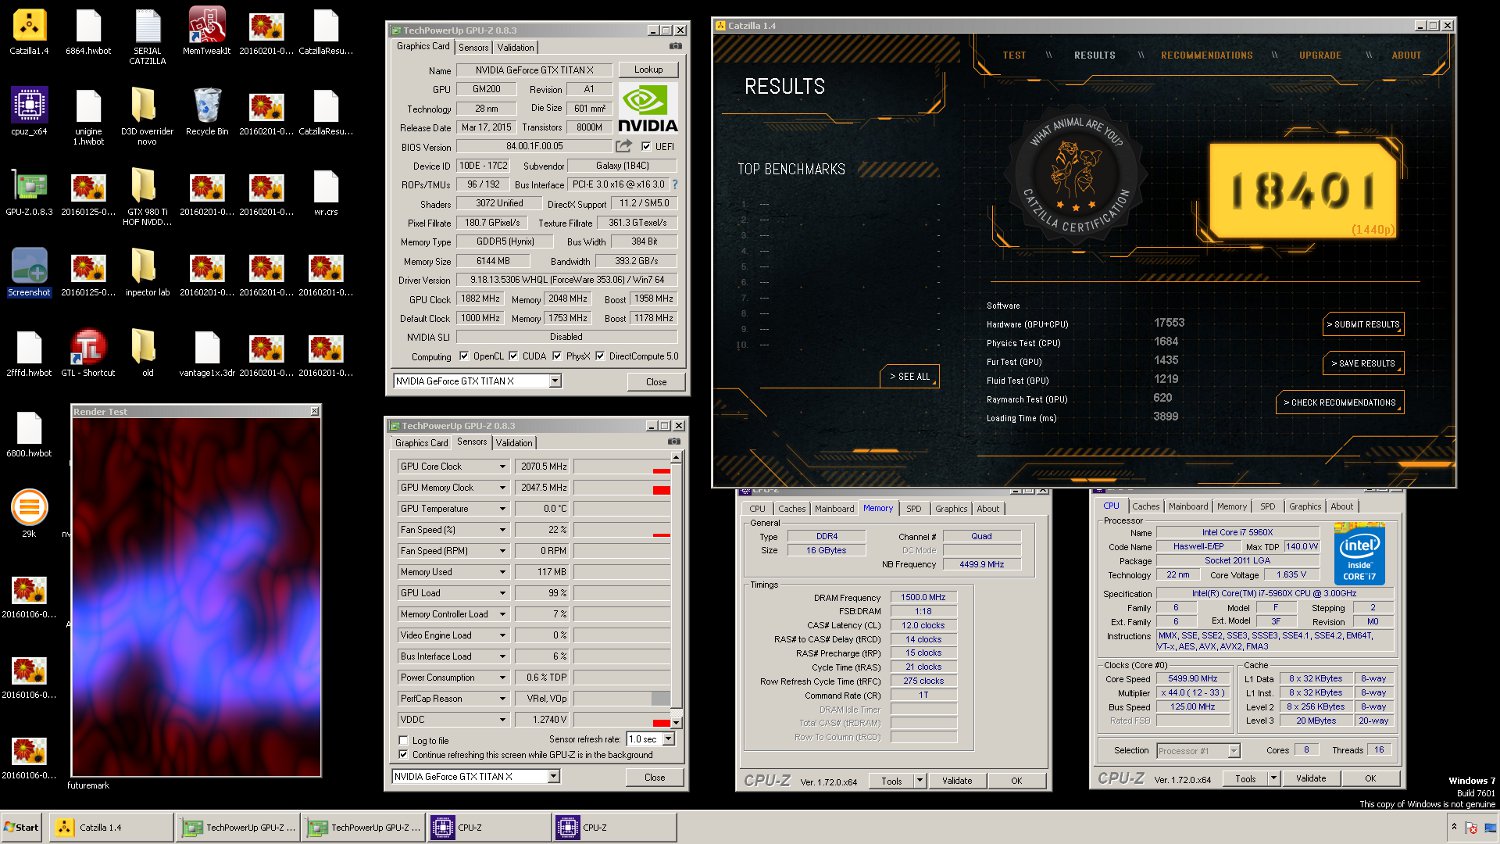Open the GPU Load sensor dropdown

(x=502, y=593)
